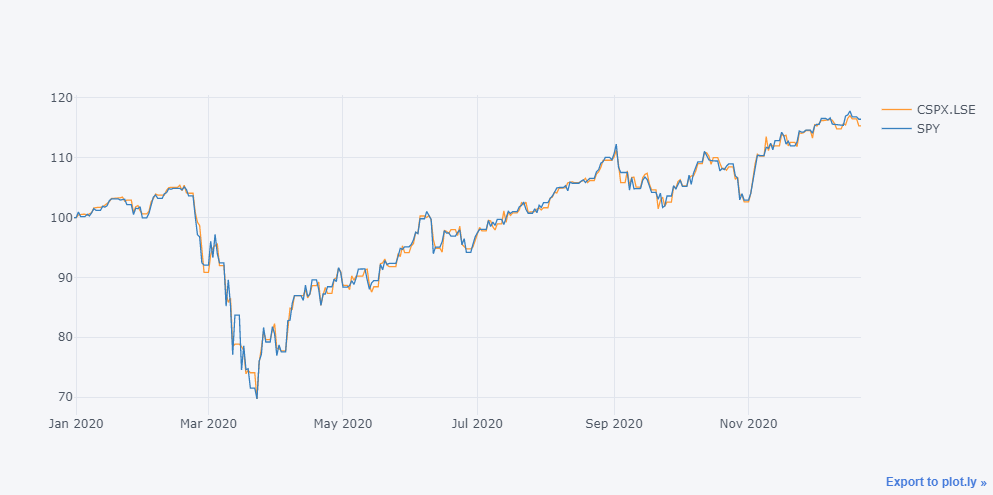Click the Jan 2020 x-axis label
Image resolution: width=993 pixels, height=495 pixels.
point(76,424)
